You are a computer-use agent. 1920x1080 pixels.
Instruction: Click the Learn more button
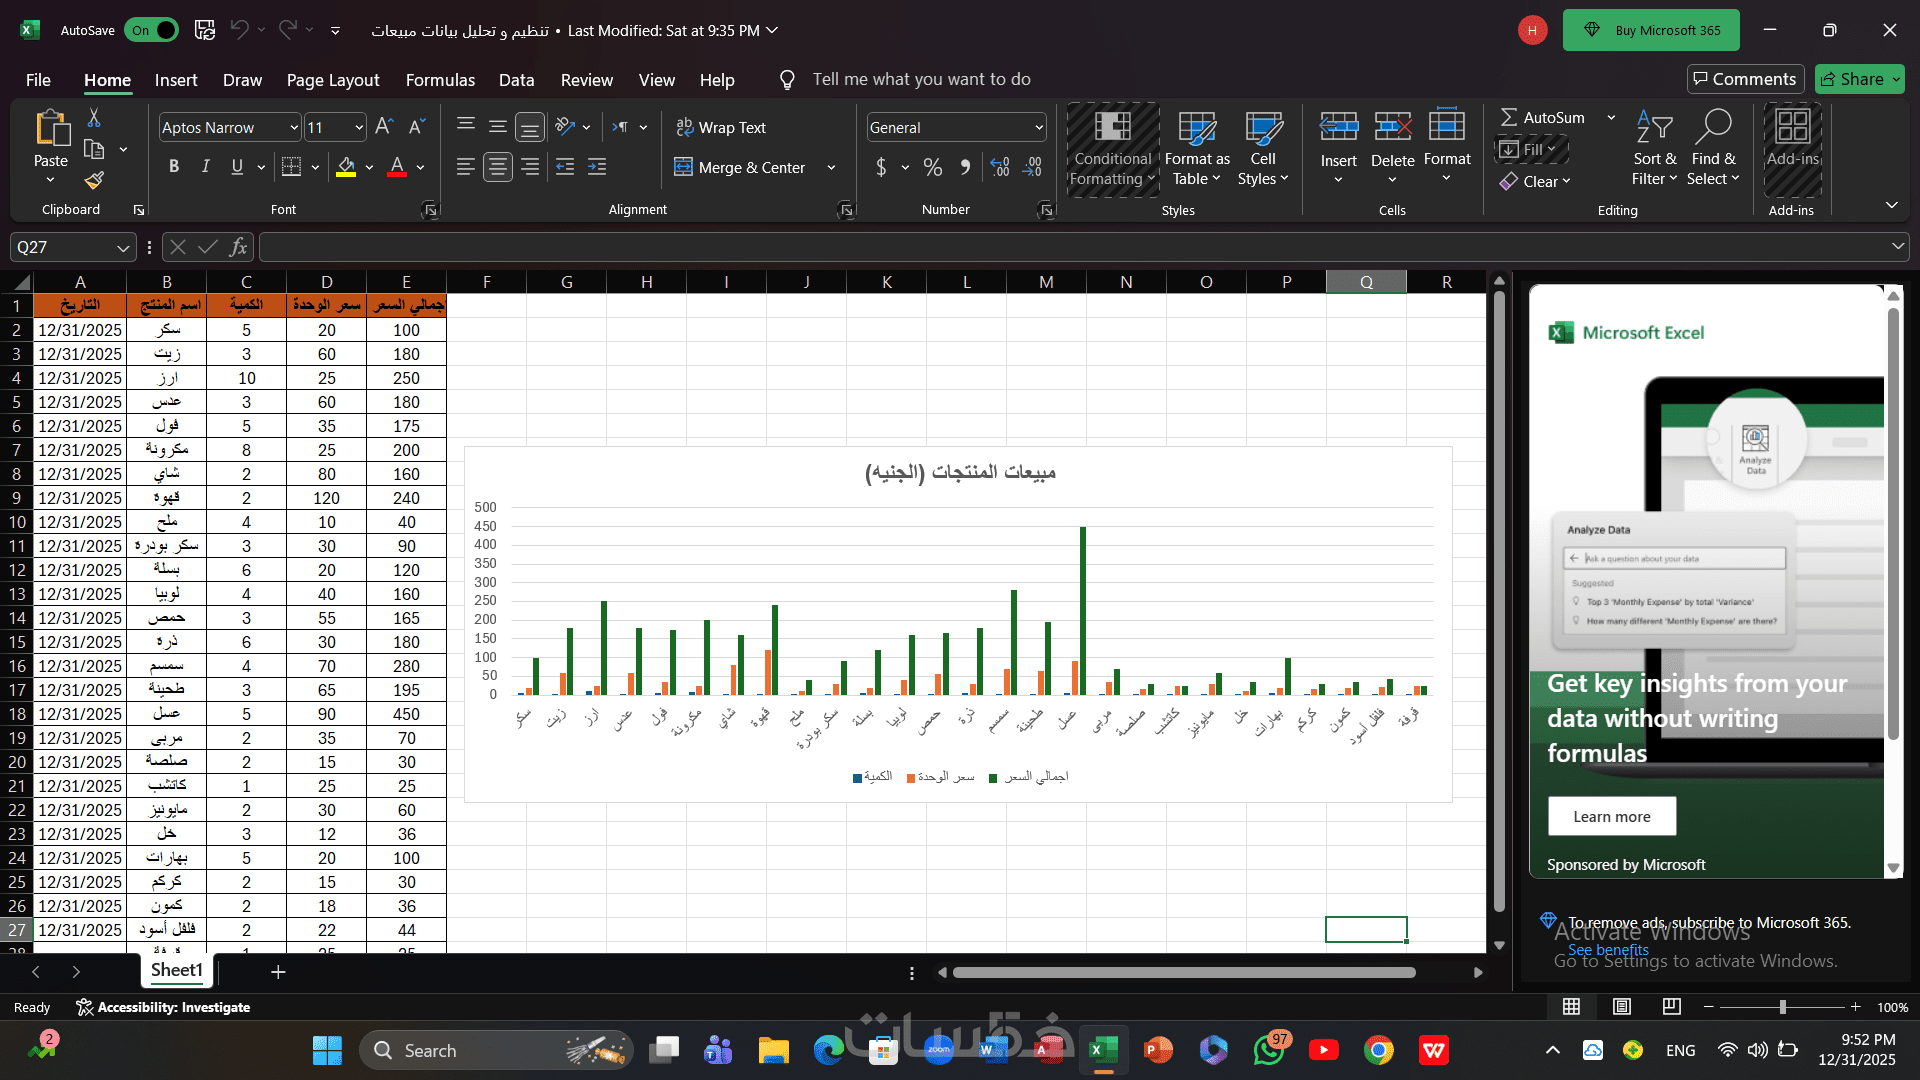pos(1611,816)
